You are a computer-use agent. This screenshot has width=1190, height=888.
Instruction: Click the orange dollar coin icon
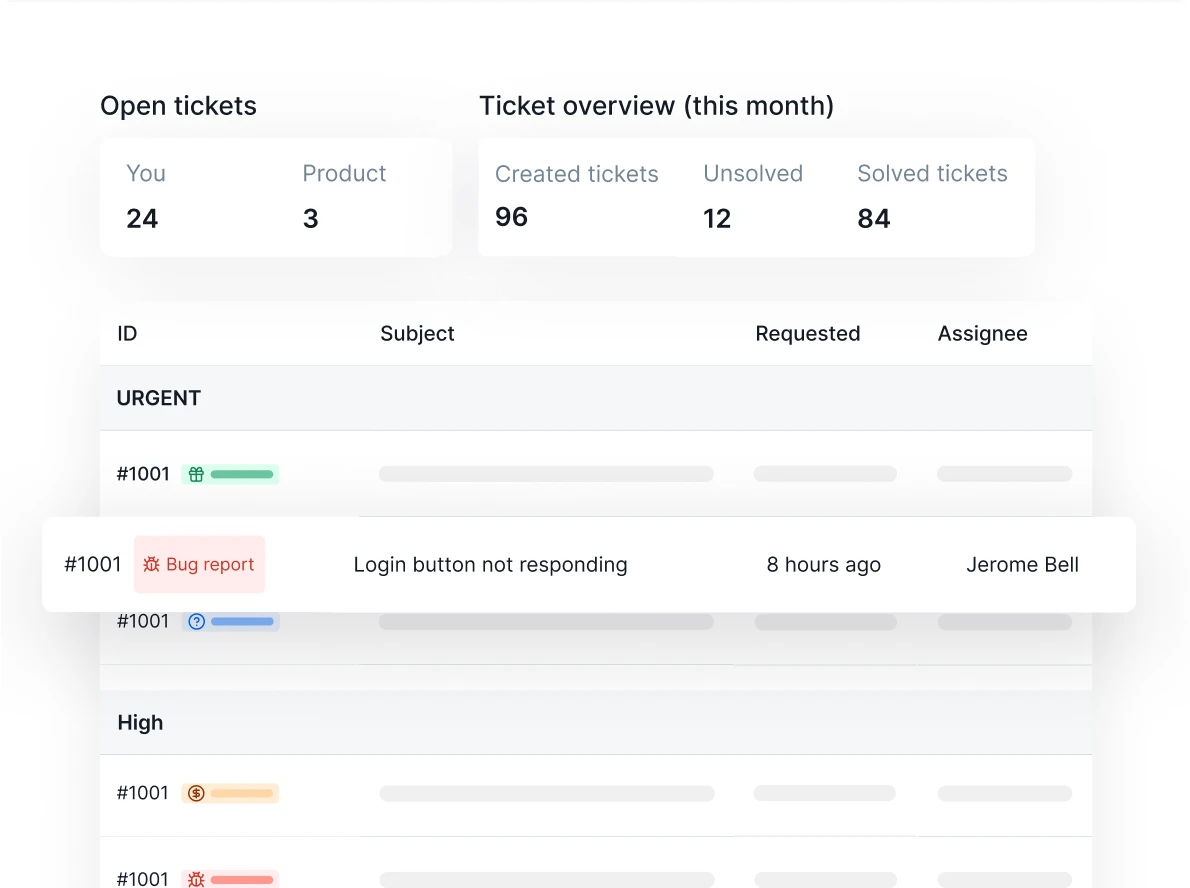tap(197, 793)
